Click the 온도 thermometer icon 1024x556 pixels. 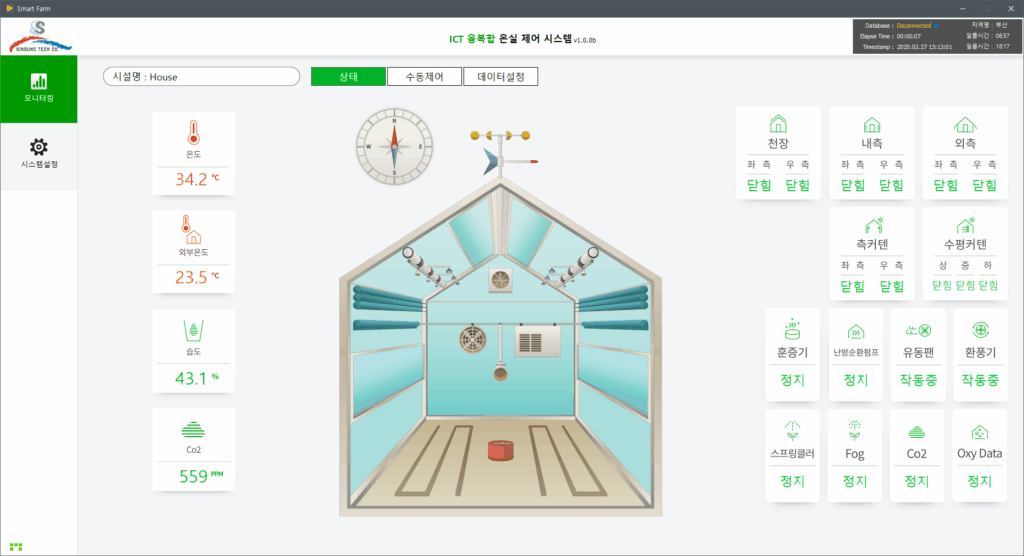click(193, 133)
